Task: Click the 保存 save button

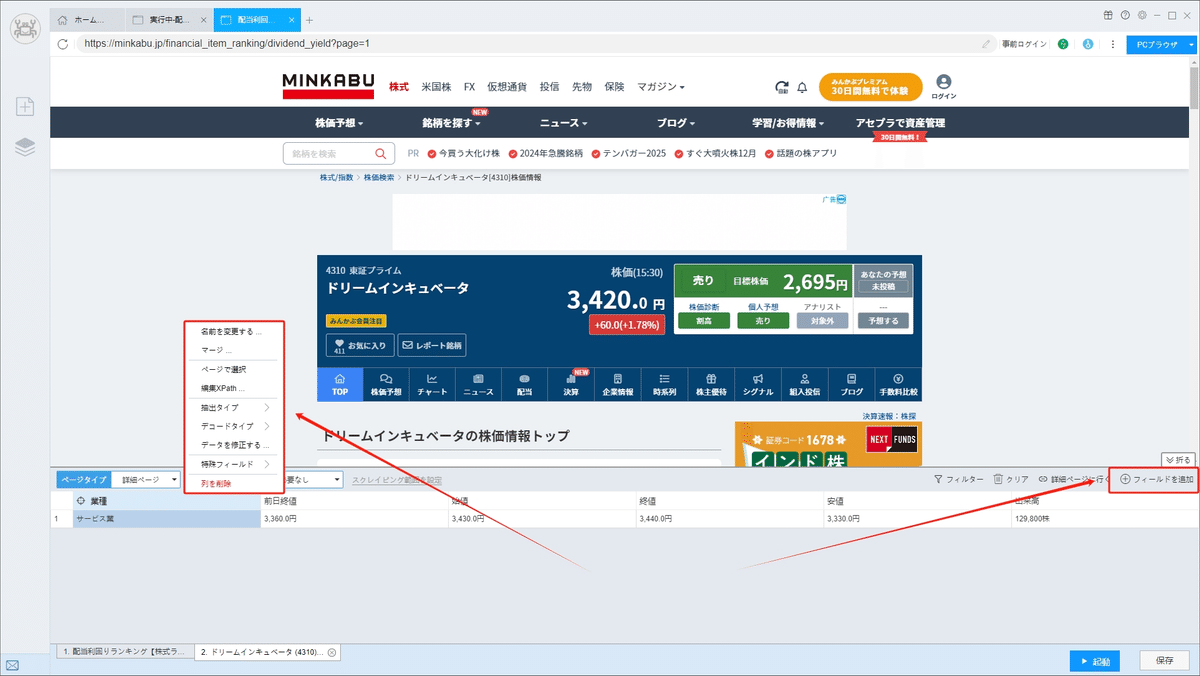Action: coord(1164,661)
